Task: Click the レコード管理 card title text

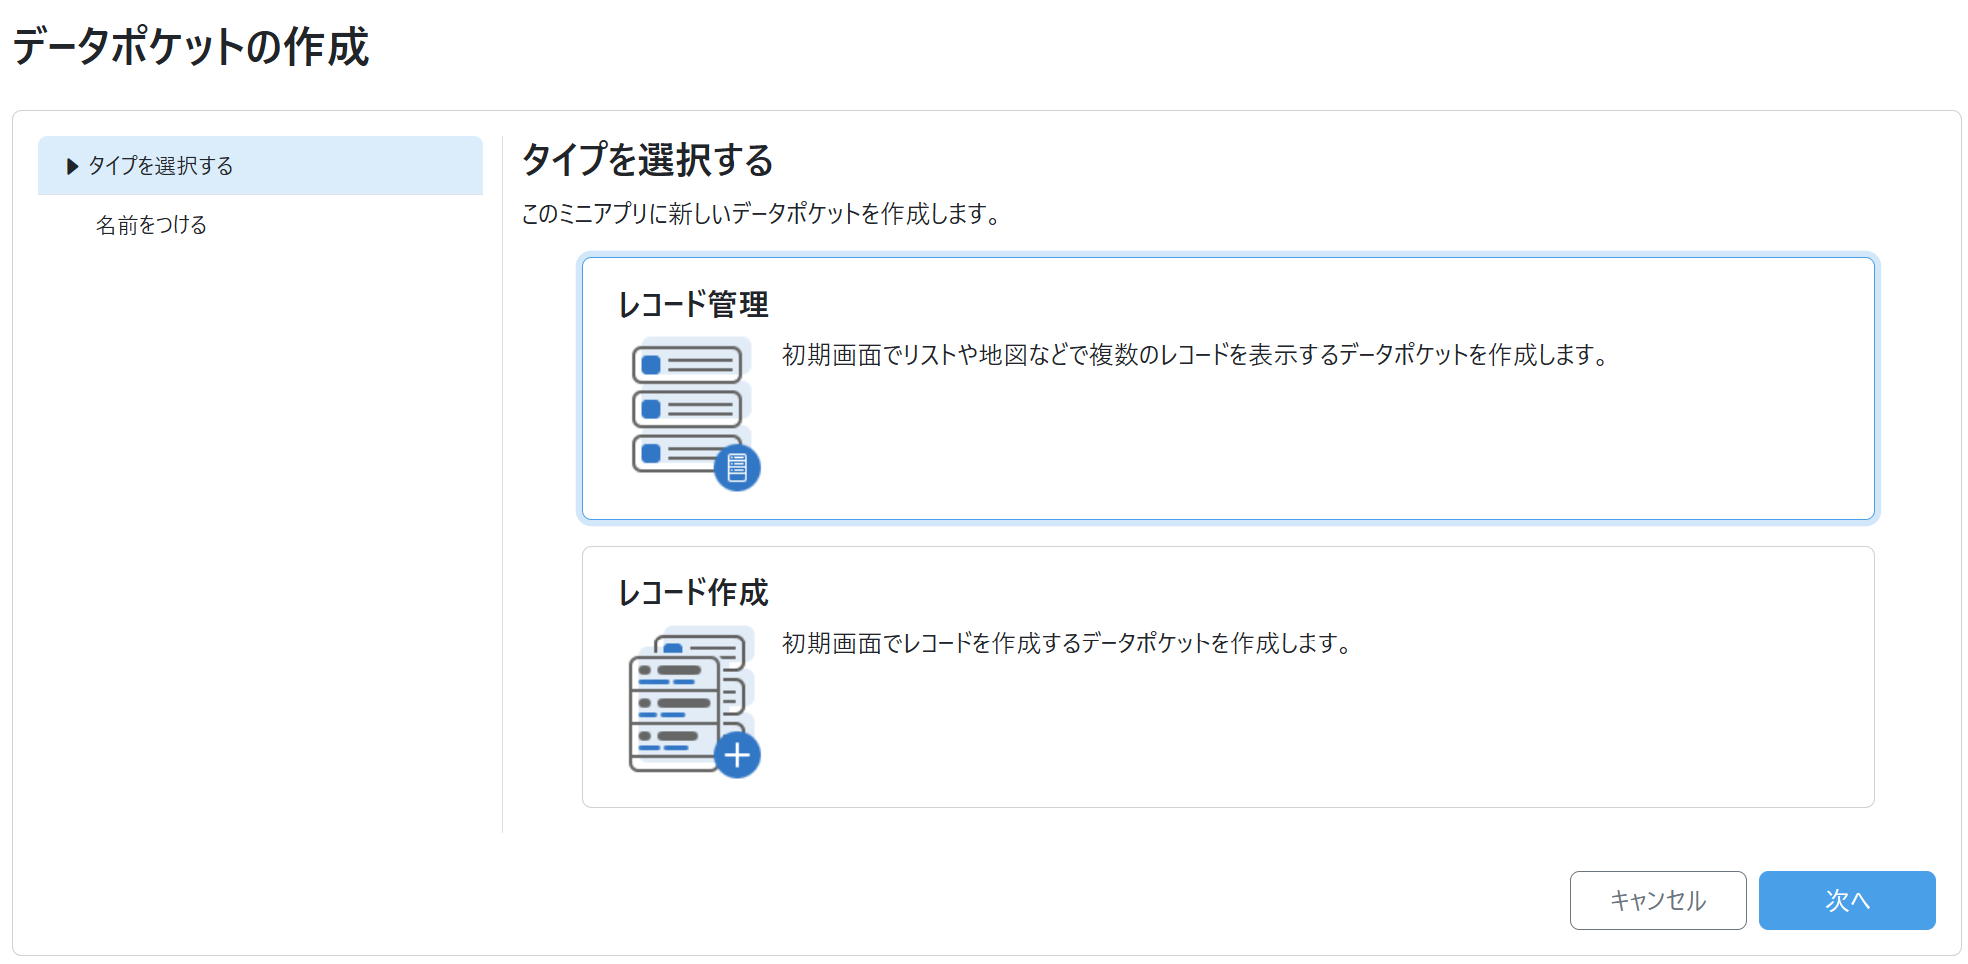Action: tap(693, 305)
